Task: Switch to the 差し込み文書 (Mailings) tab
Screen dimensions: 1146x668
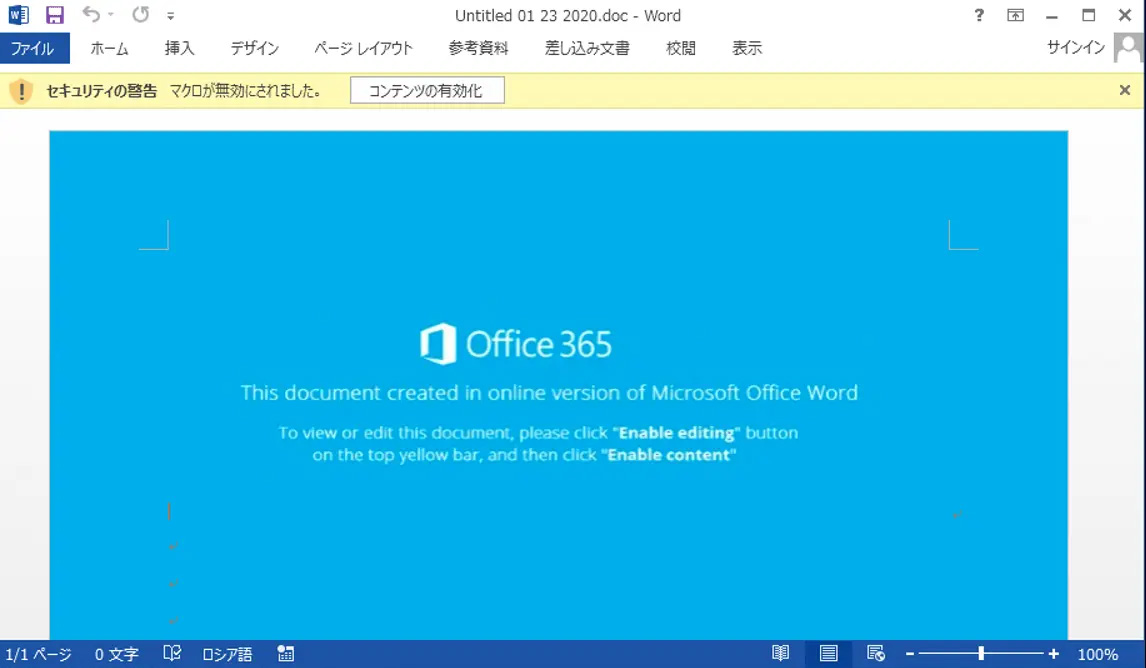Action: 587,48
